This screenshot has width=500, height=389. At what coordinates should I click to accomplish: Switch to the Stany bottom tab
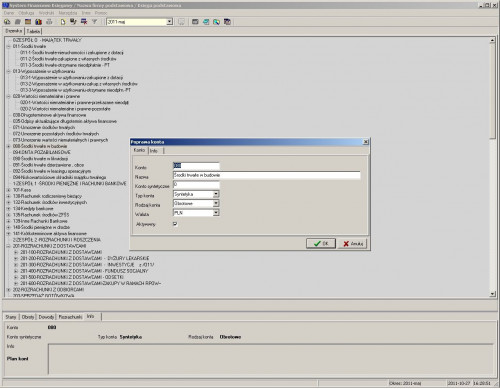tap(11, 317)
